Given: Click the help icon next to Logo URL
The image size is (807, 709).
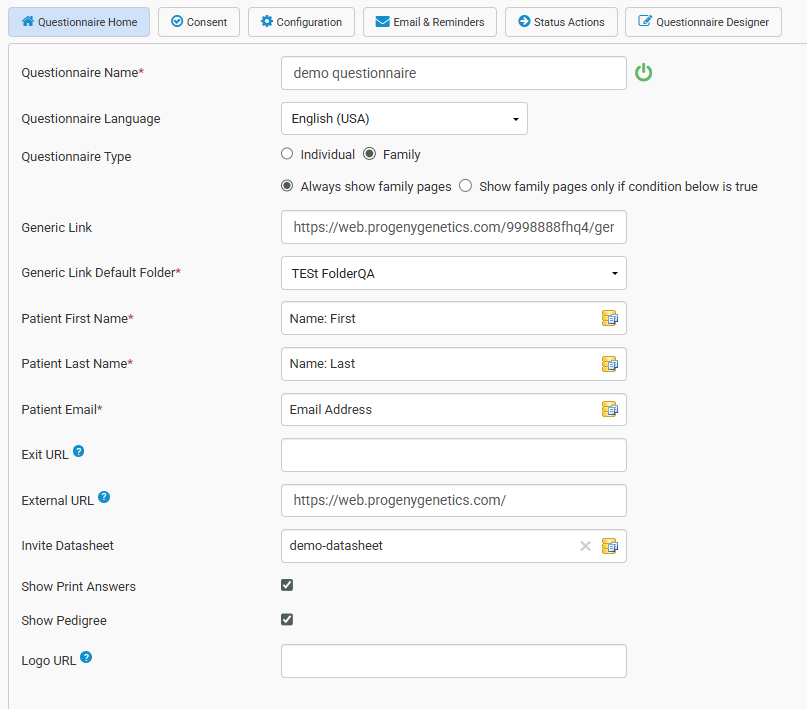Looking at the screenshot, I should pyautogui.click(x=86, y=658).
